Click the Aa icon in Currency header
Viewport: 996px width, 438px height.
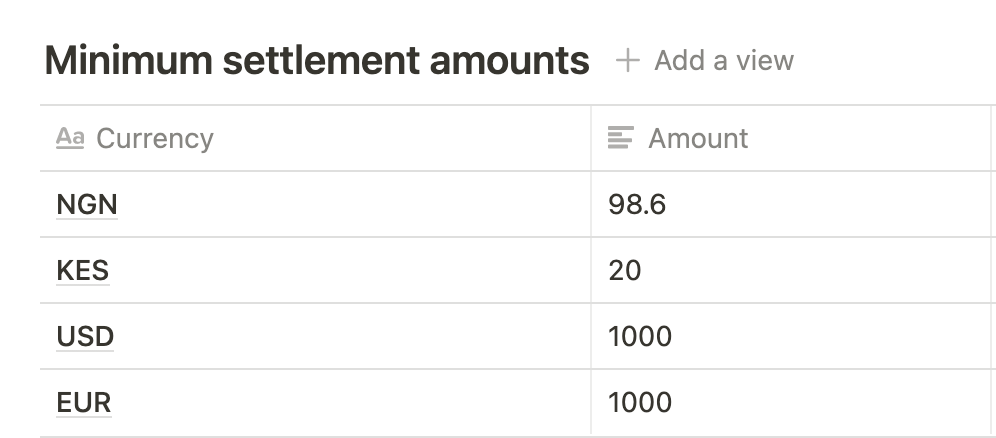point(70,138)
